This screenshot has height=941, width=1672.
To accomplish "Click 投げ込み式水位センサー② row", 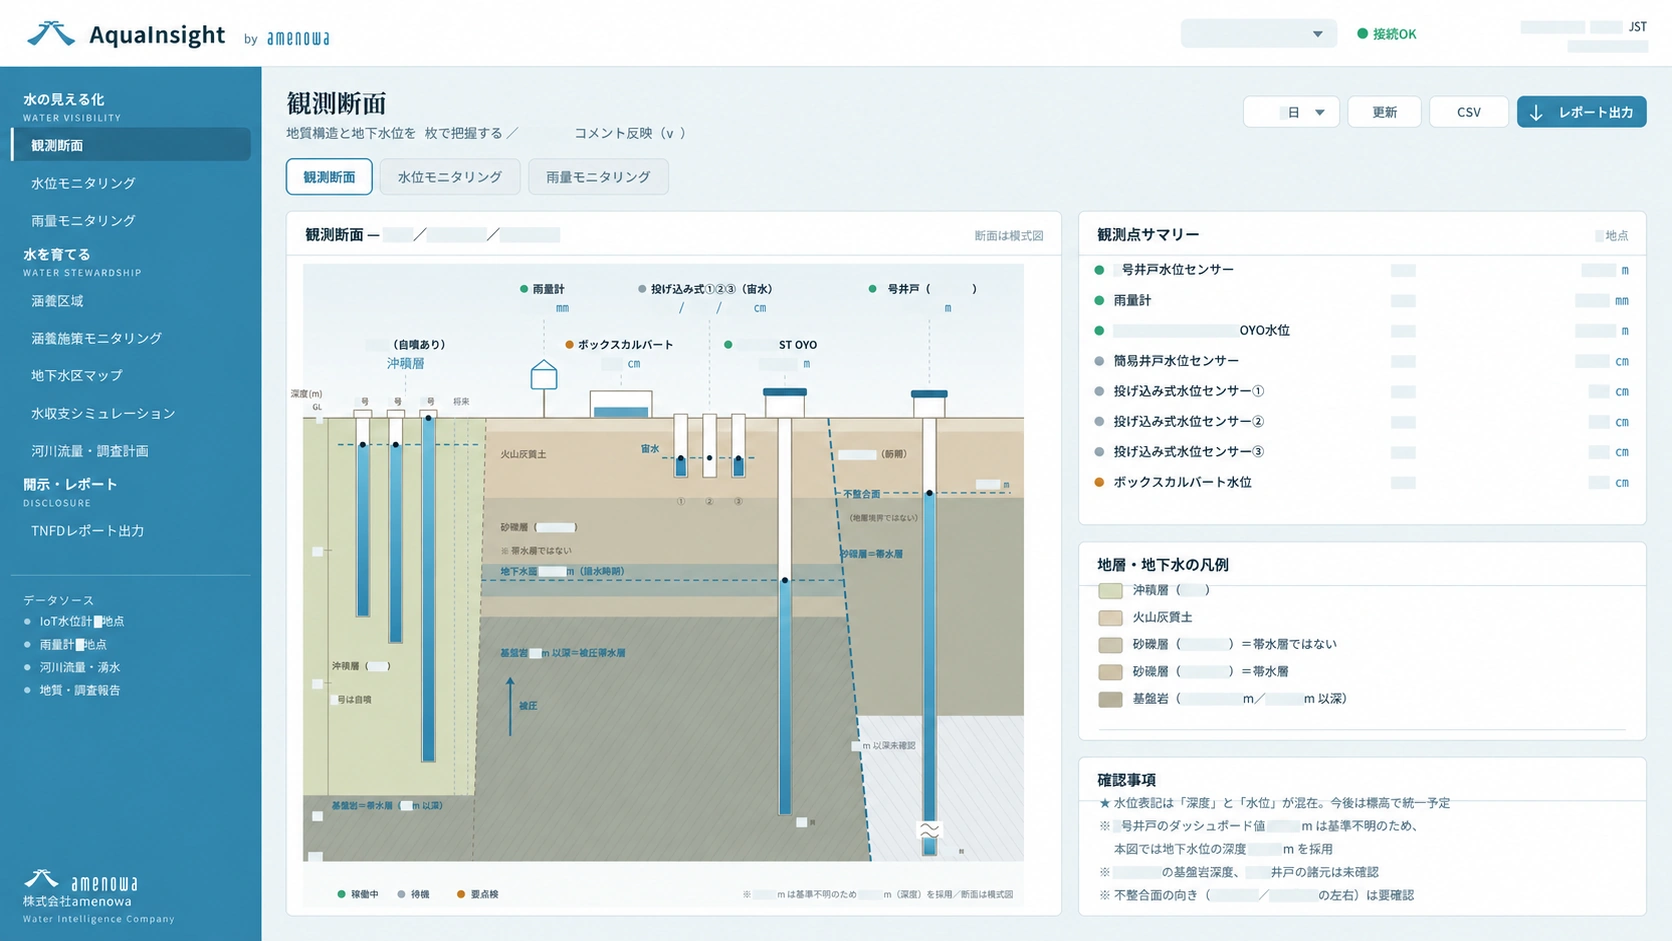I will (1362, 421).
